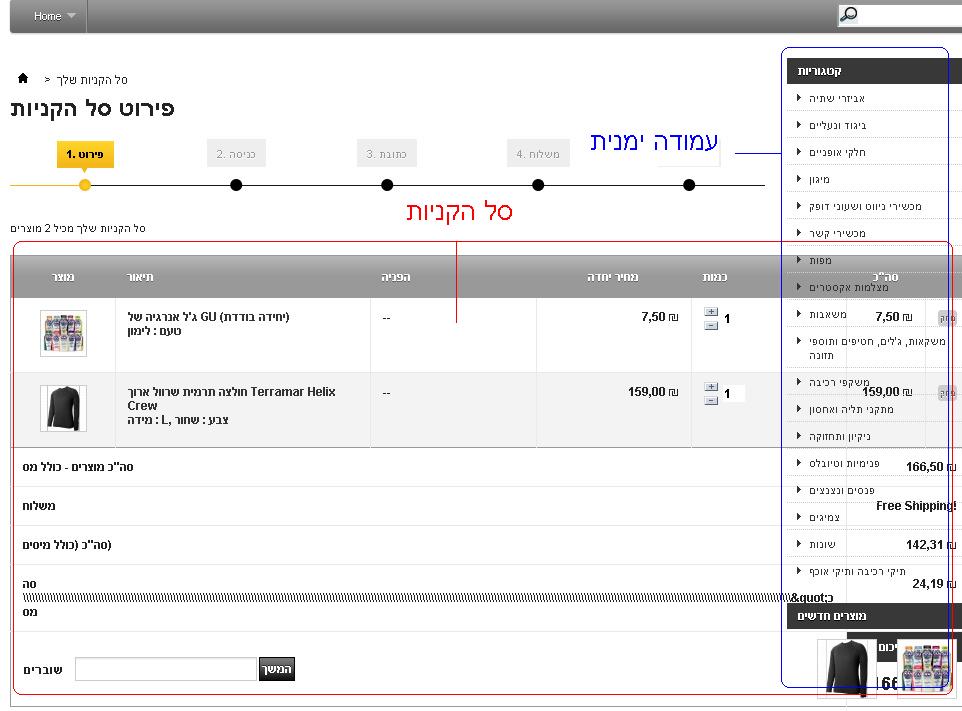Increase quantity of GU energy gel

[x=711, y=312]
